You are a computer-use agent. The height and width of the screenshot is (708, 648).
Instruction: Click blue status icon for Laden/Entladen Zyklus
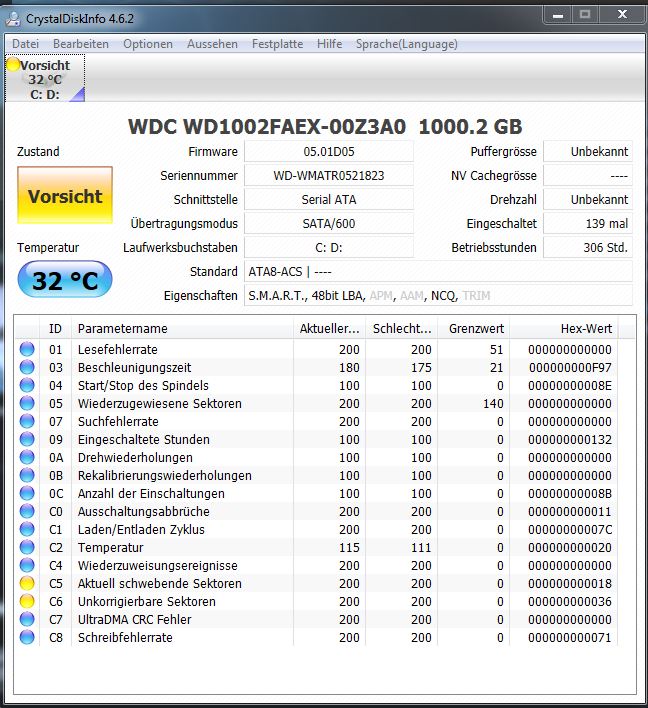click(x=27, y=529)
